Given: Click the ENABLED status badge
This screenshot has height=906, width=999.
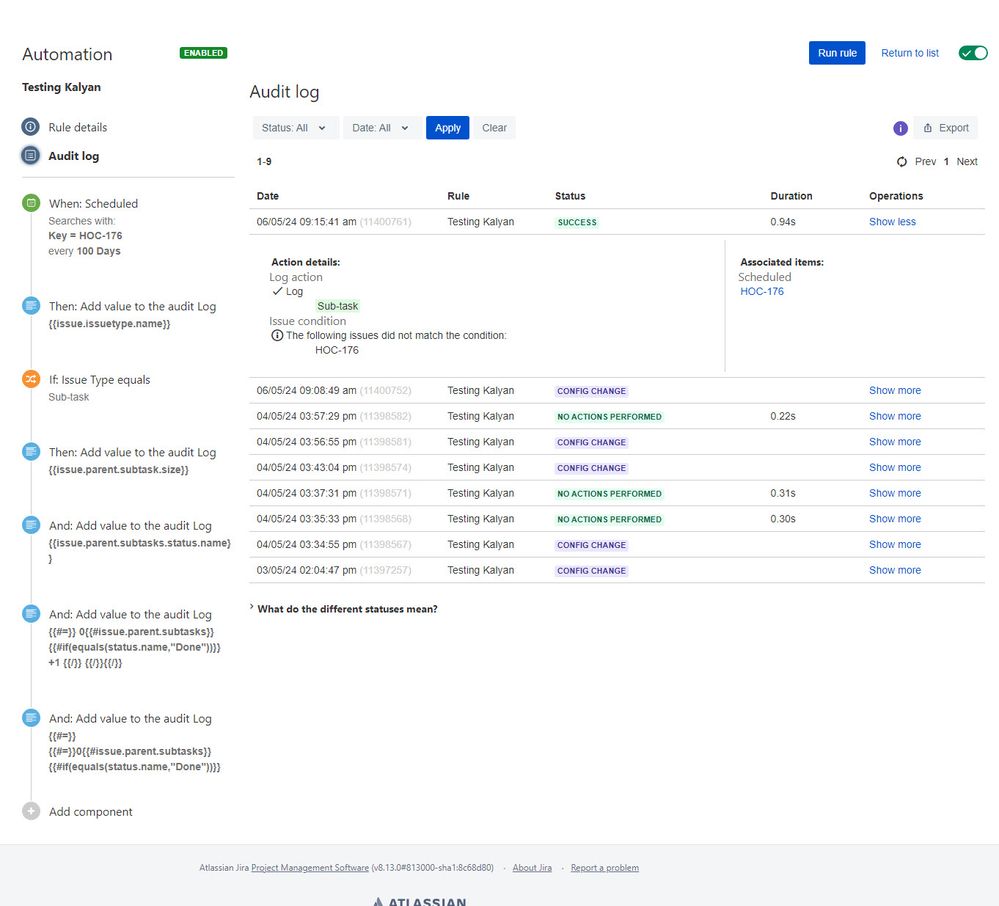Looking at the screenshot, I should tap(203, 53).
